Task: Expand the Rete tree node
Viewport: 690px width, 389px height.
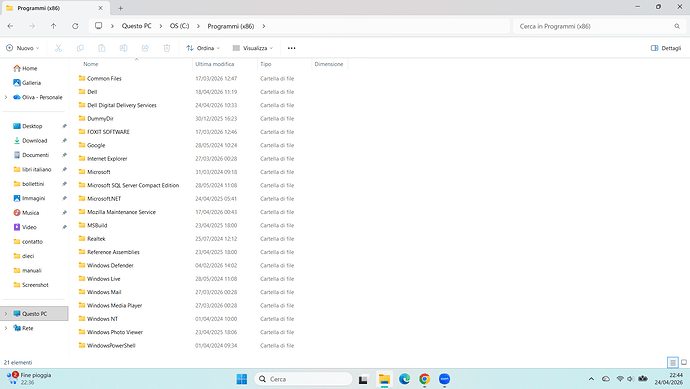Action: 6,328
